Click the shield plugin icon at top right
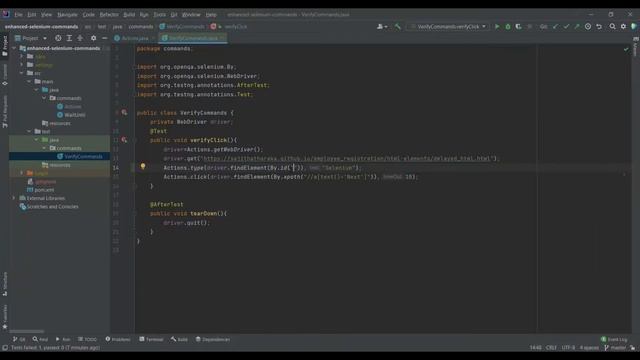The width and height of the screenshot is (640, 360). click(x=633, y=27)
